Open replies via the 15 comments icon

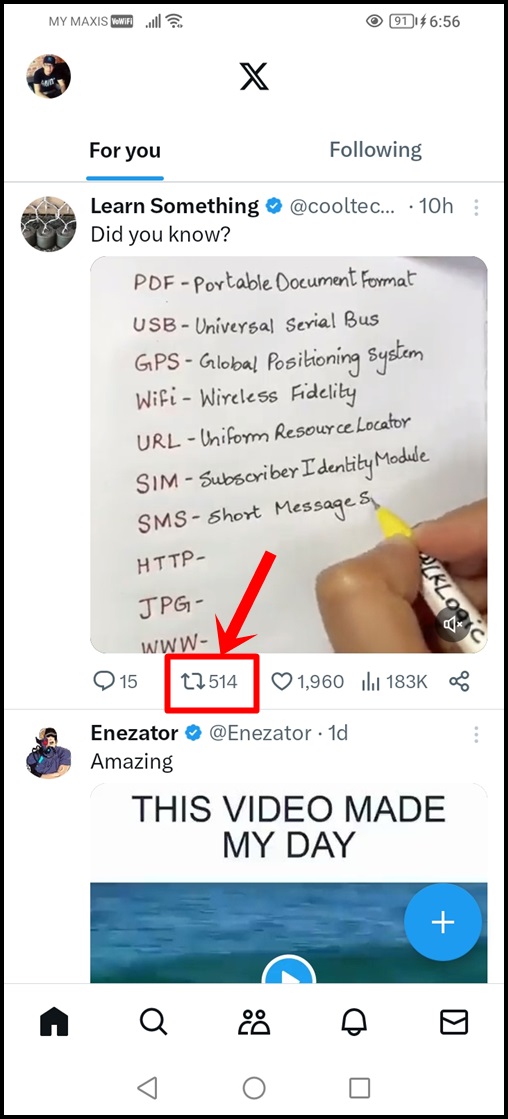tap(104, 682)
